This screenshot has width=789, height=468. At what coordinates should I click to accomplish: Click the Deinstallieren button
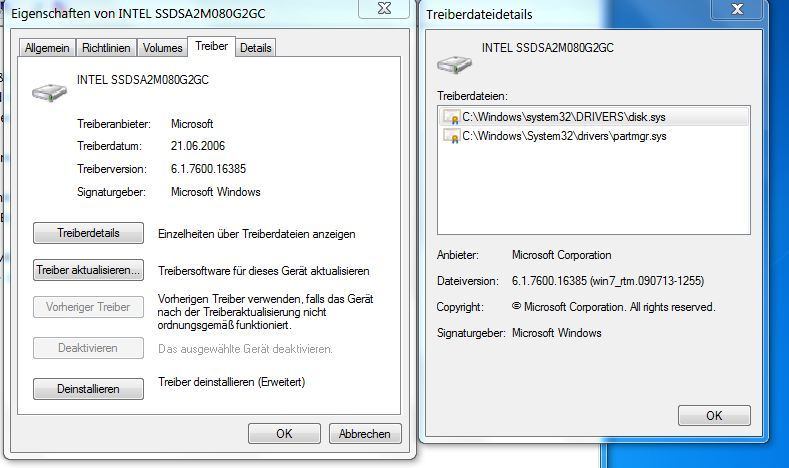tap(88, 389)
